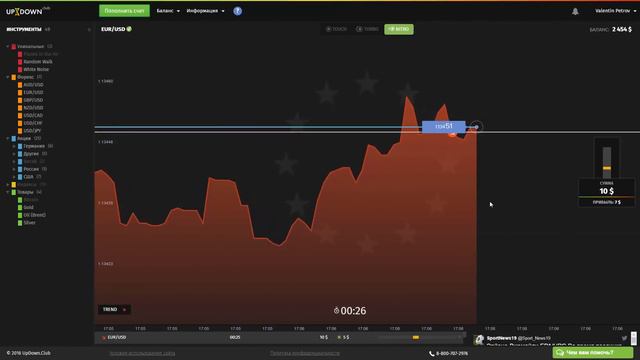
Task: Click the Twitter bird icon
Action: pyautogui.click(x=624, y=338)
